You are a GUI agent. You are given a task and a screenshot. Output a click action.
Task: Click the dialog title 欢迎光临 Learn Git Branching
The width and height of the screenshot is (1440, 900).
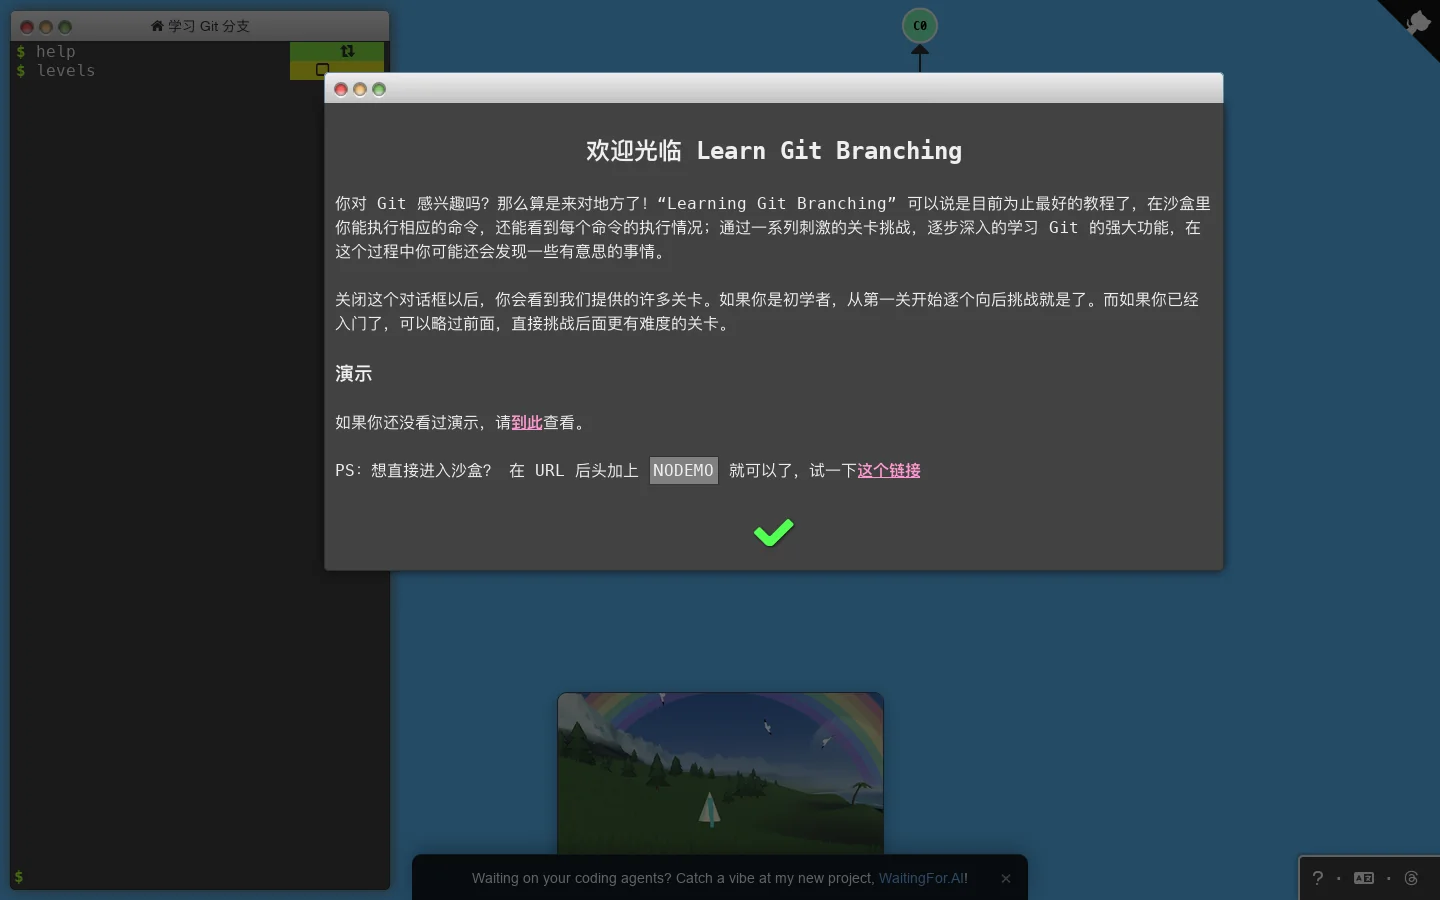(774, 151)
